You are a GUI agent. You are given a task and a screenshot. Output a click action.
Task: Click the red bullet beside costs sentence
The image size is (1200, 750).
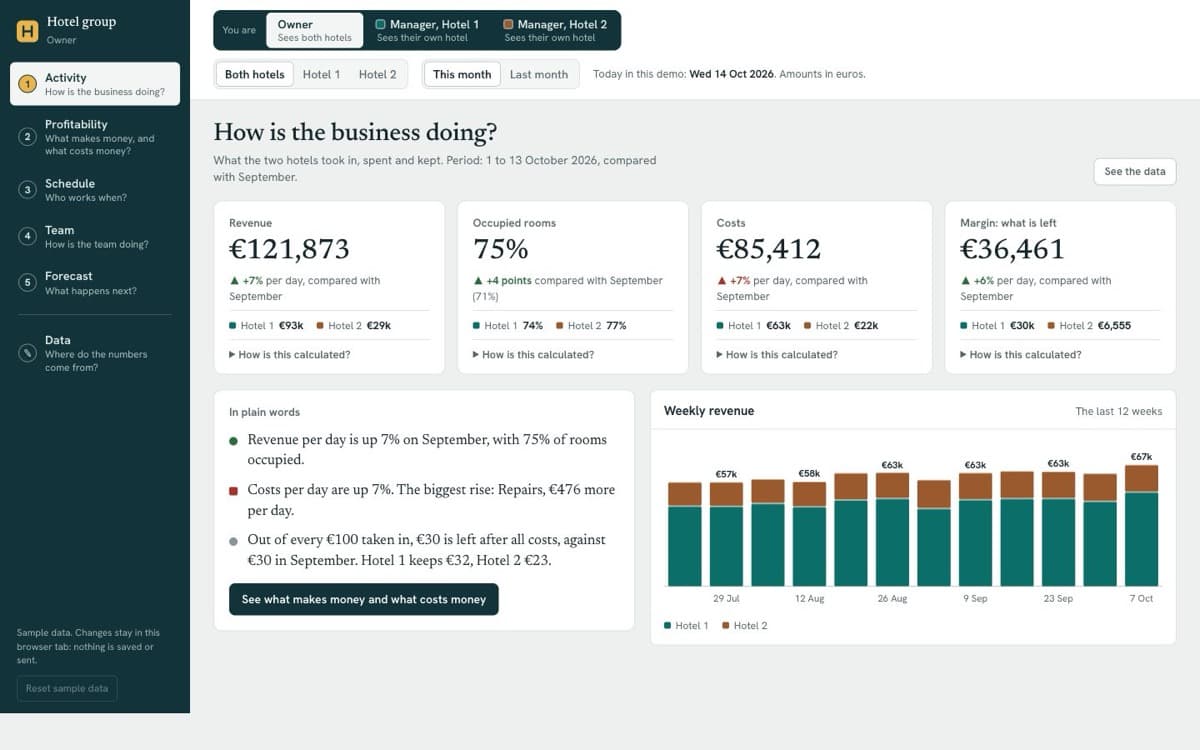point(233,491)
